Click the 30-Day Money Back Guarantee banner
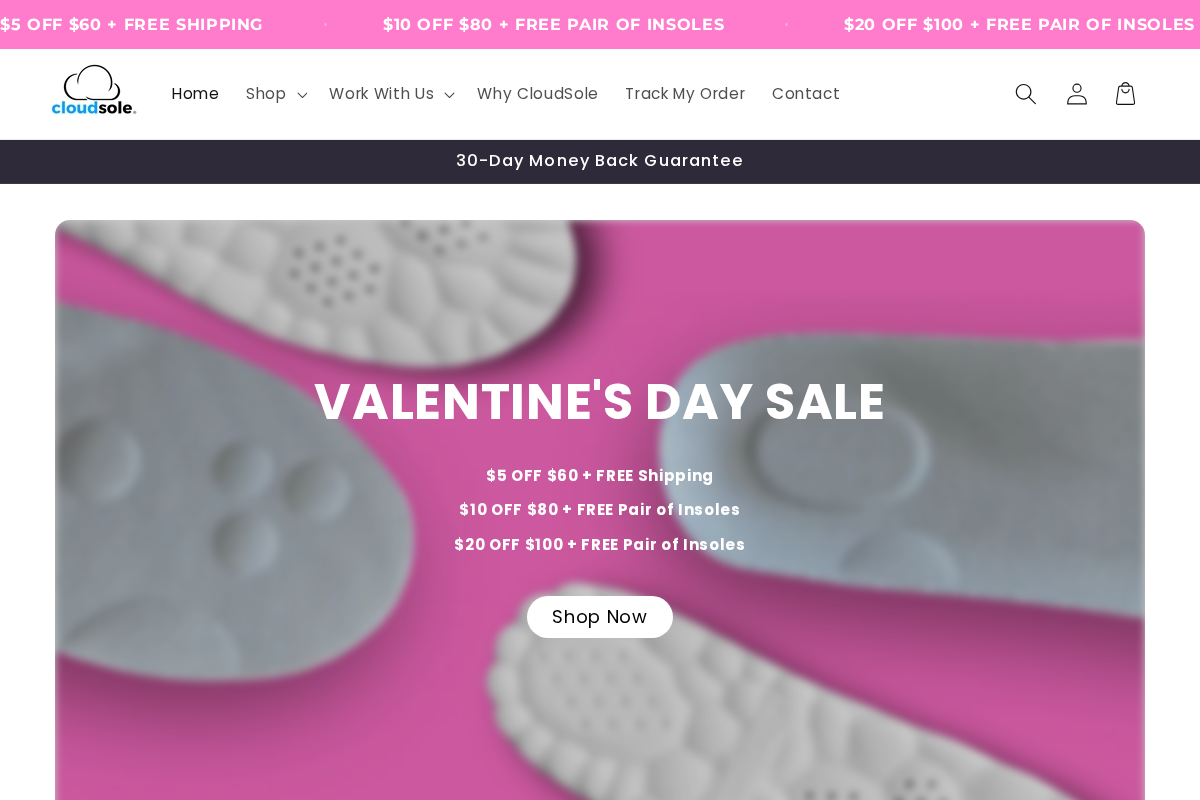 point(600,161)
